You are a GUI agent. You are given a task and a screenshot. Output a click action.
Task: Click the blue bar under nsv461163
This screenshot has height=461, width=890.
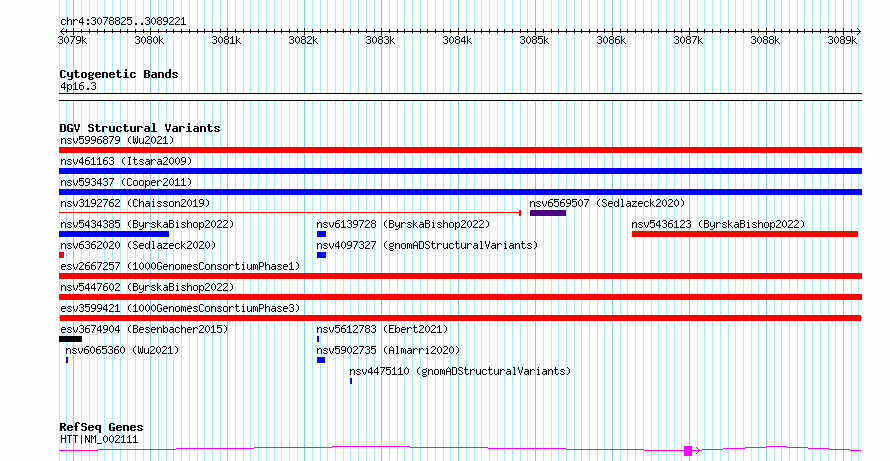coord(460,171)
